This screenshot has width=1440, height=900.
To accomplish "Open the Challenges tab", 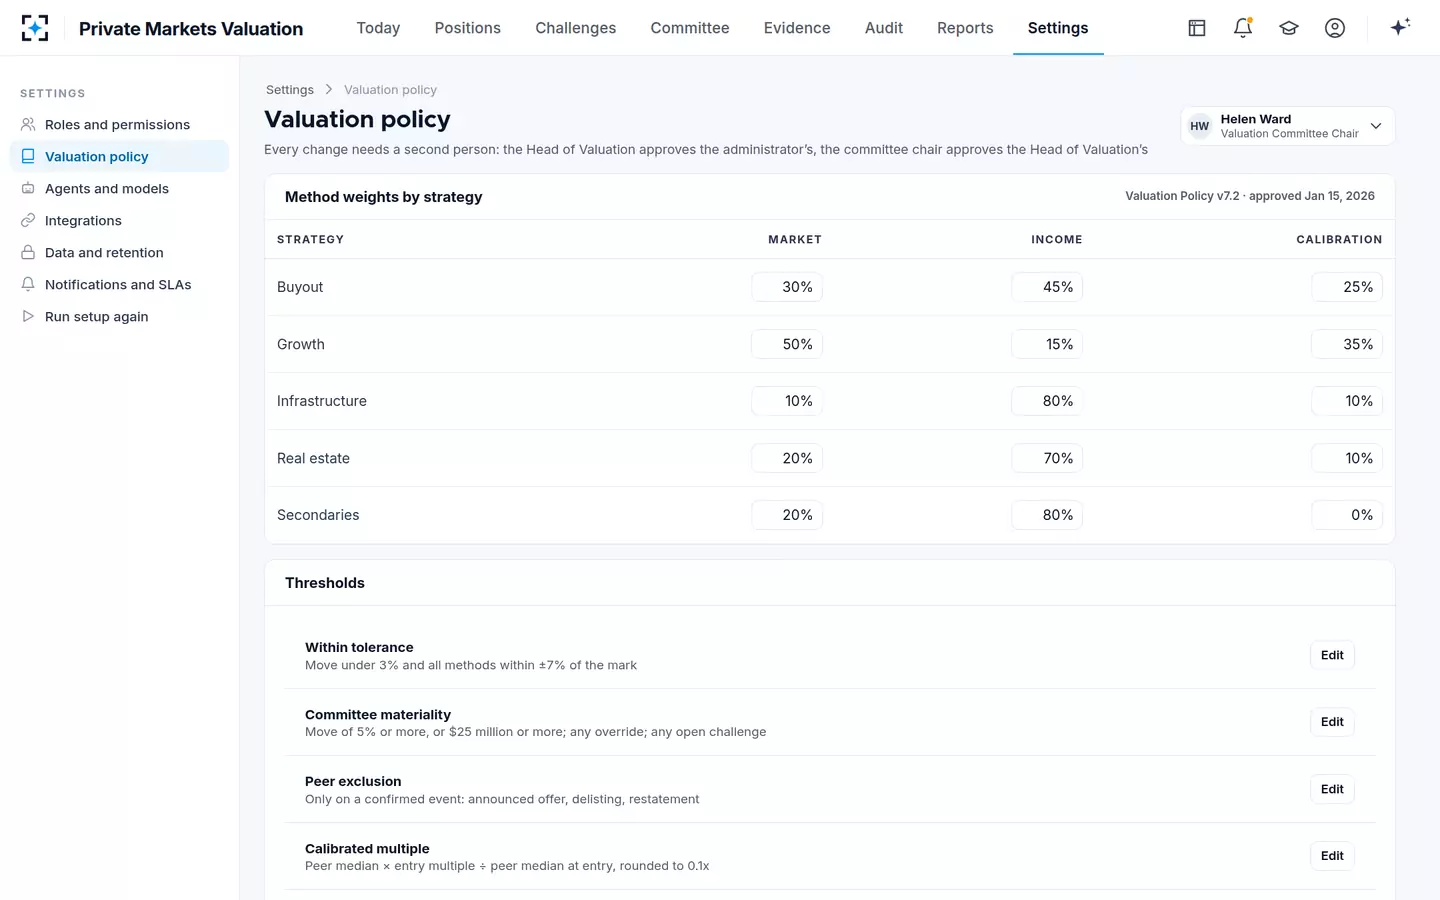I will [x=576, y=28].
